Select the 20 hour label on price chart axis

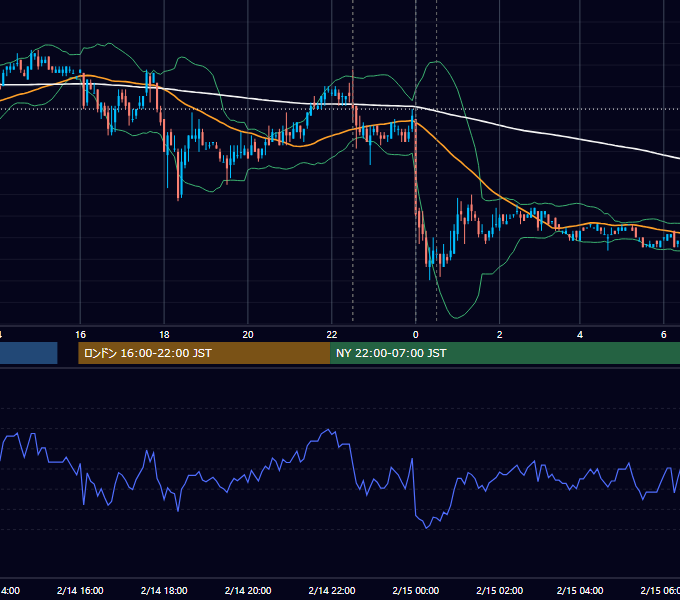click(x=248, y=335)
